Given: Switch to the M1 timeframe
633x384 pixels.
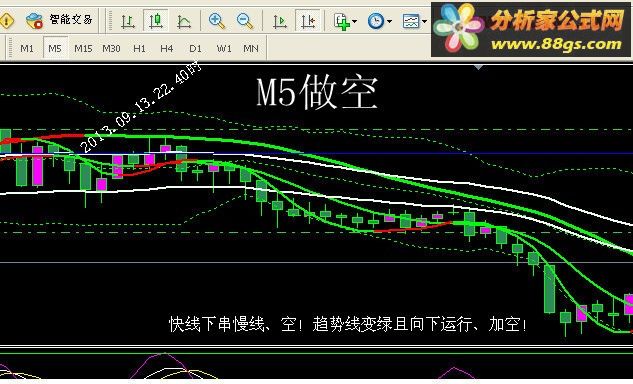Looking at the screenshot, I should pyautogui.click(x=27, y=48).
